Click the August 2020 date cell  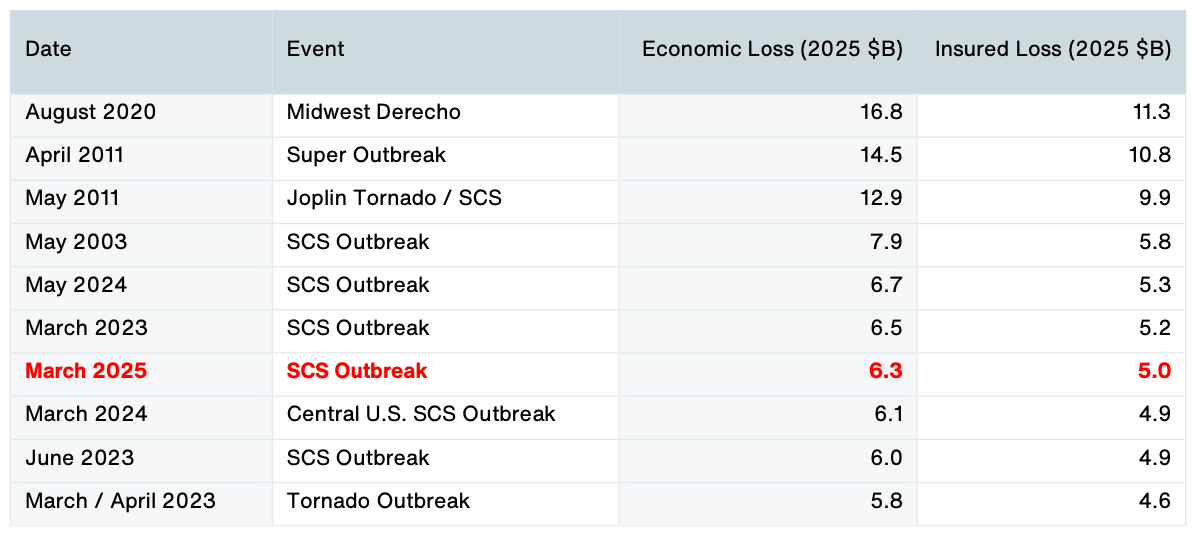click(x=91, y=112)
